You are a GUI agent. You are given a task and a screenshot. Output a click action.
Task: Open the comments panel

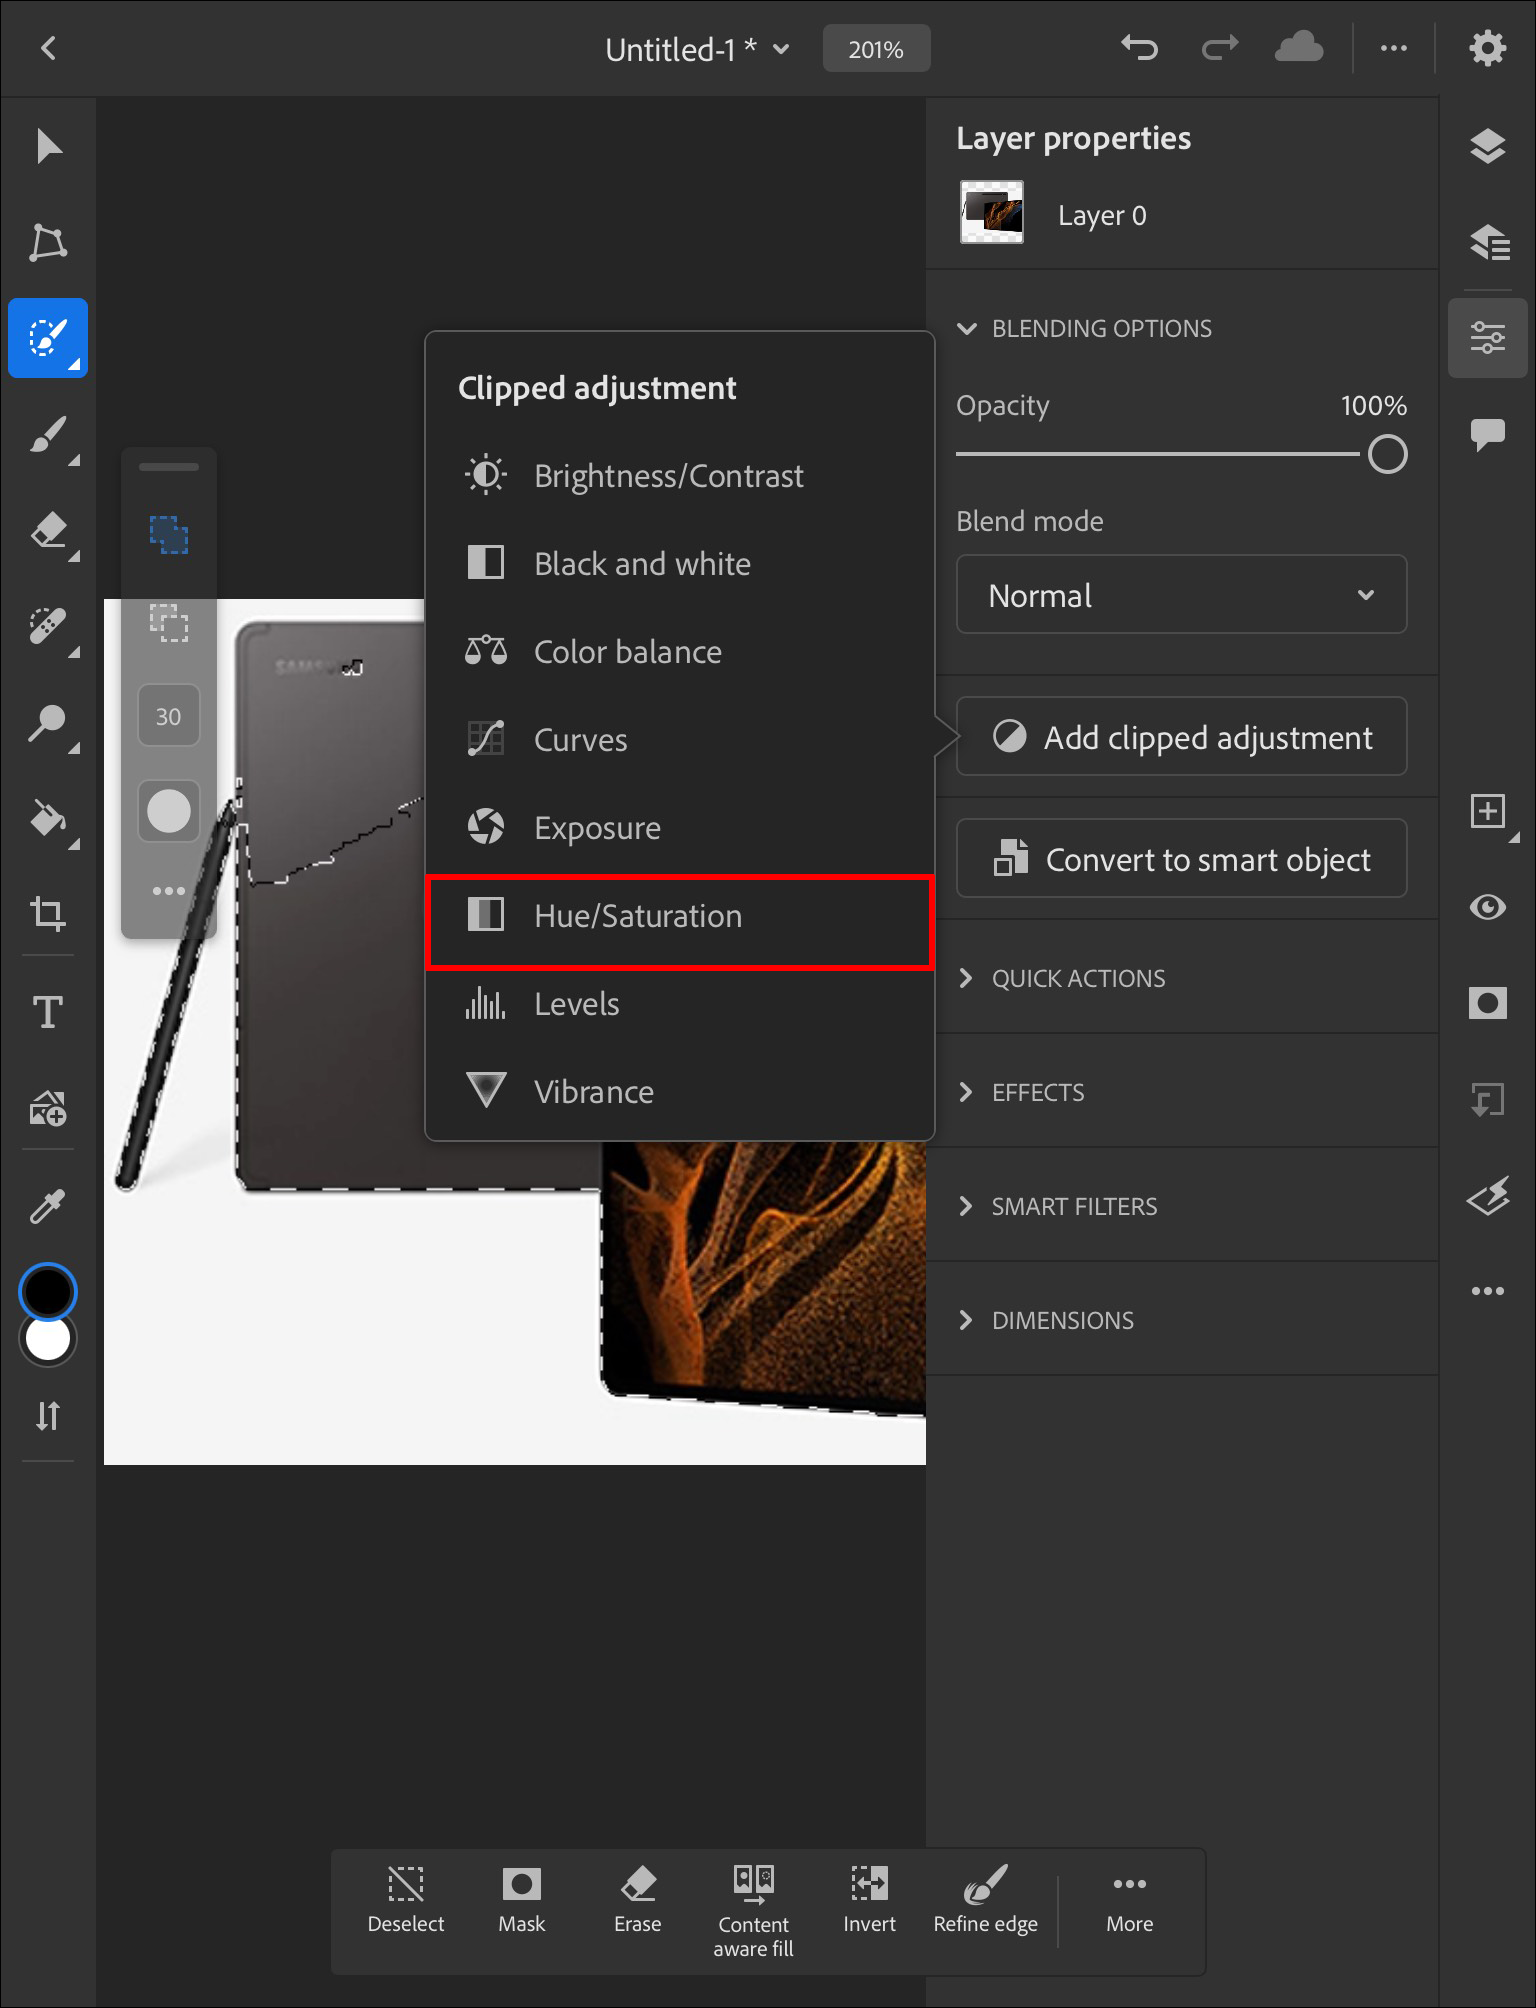(x=1488, y=434)
